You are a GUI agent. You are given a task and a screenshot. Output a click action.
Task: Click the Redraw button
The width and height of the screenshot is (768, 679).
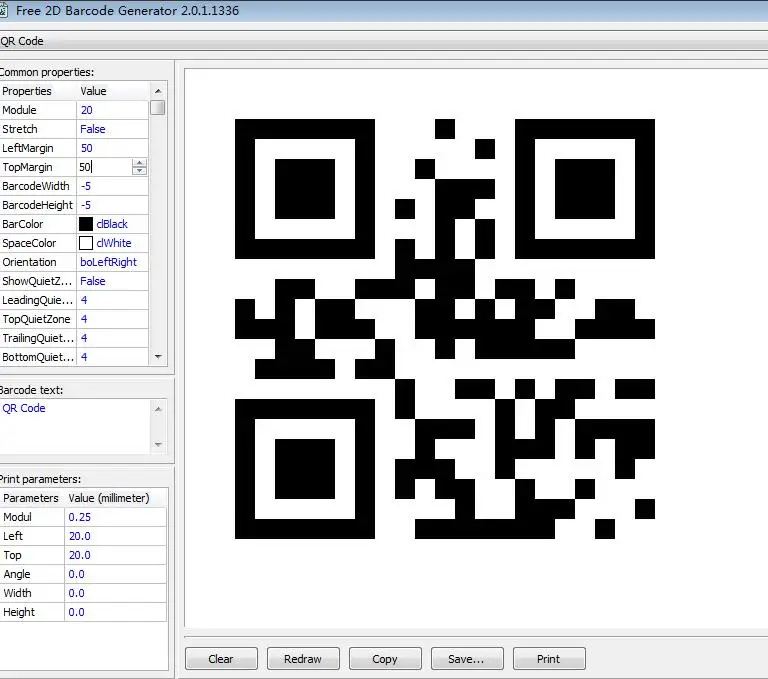click(x=303, y=658)
